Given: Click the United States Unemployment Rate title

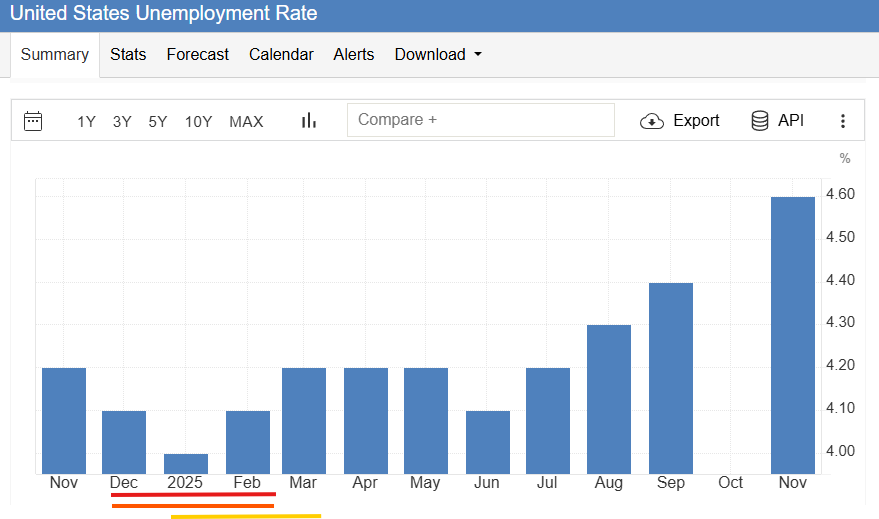Looking at the screenshot, I should click(x=163, y=14).
